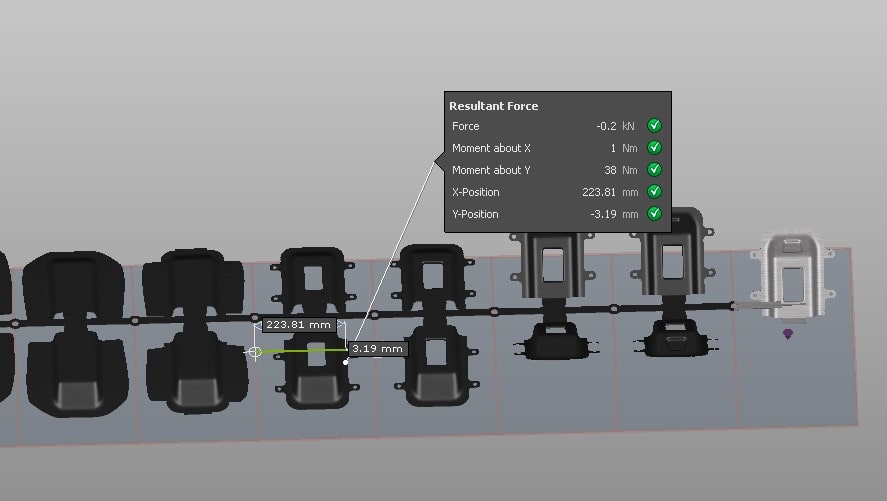Select the 3.19 mm dimension label
887x501 pixels.
tap(377, 349)
